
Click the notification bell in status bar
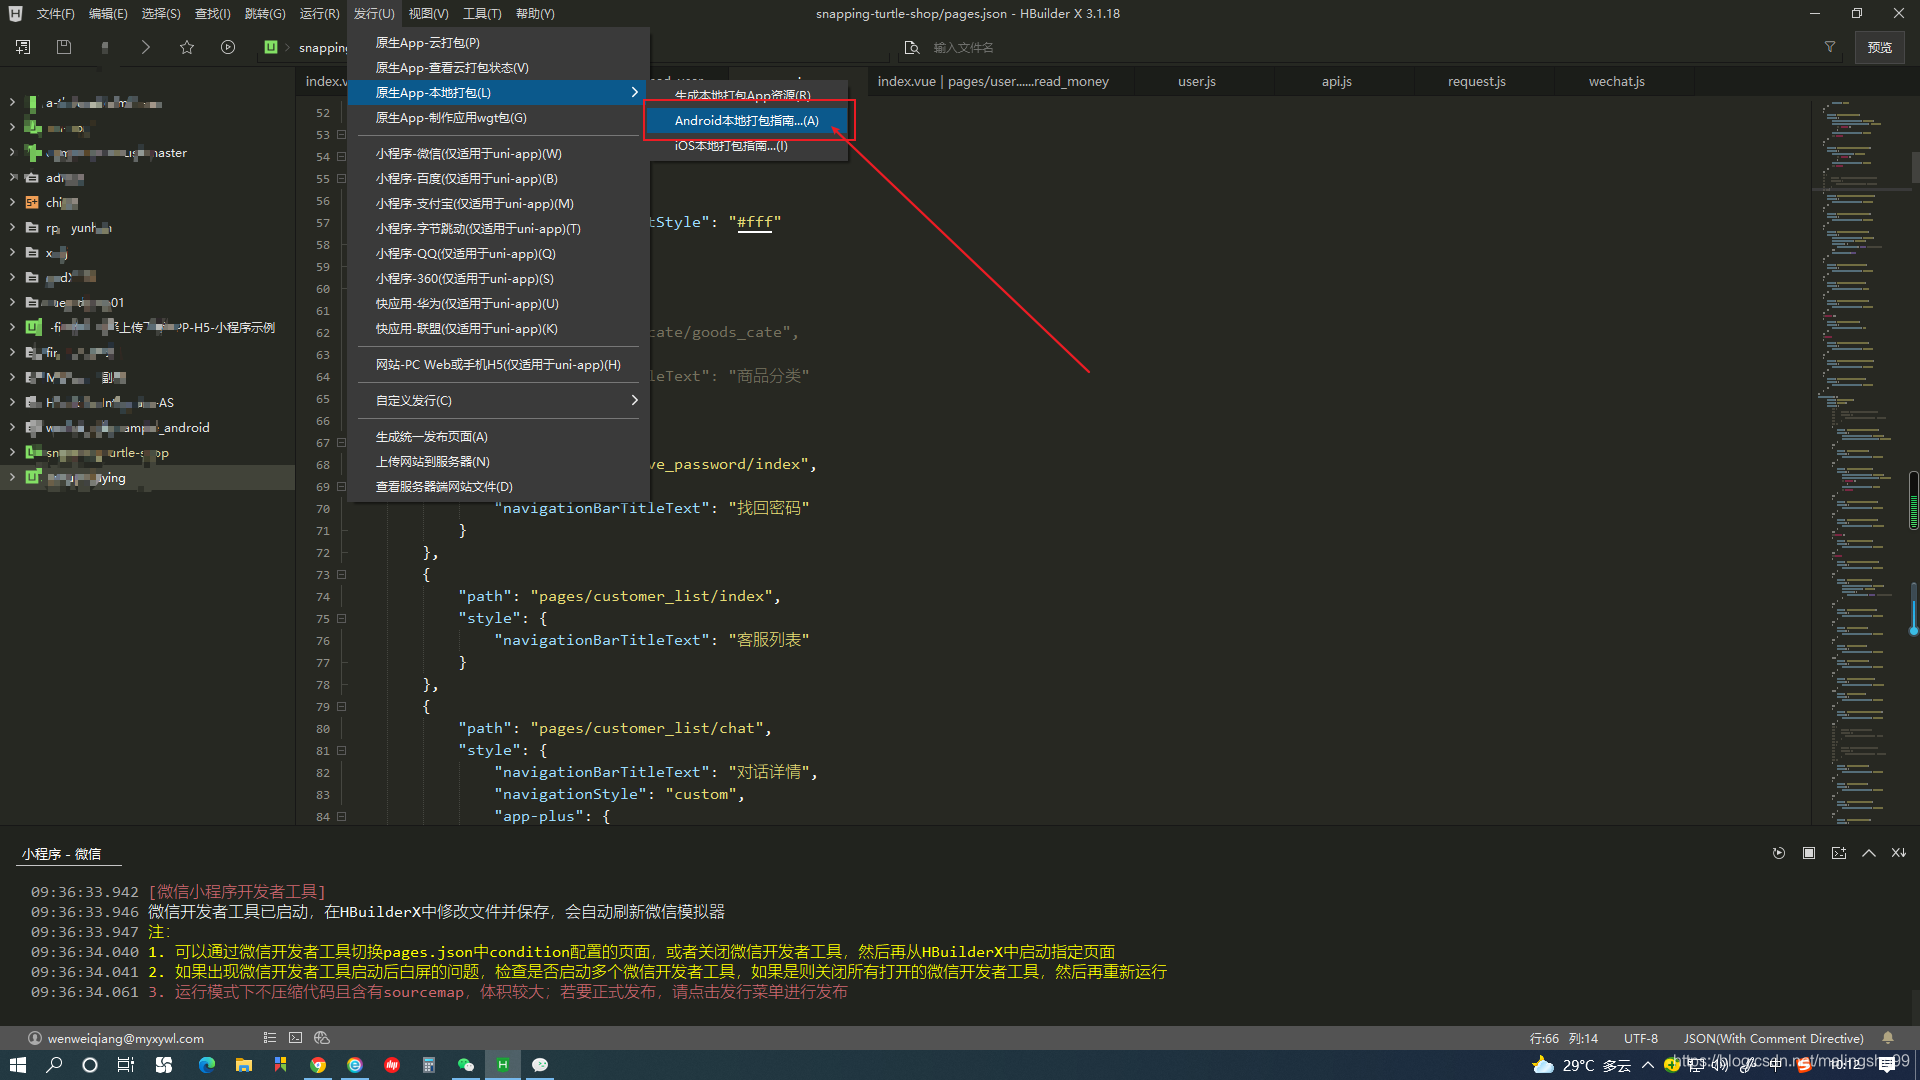(x=1888, y=1038)
